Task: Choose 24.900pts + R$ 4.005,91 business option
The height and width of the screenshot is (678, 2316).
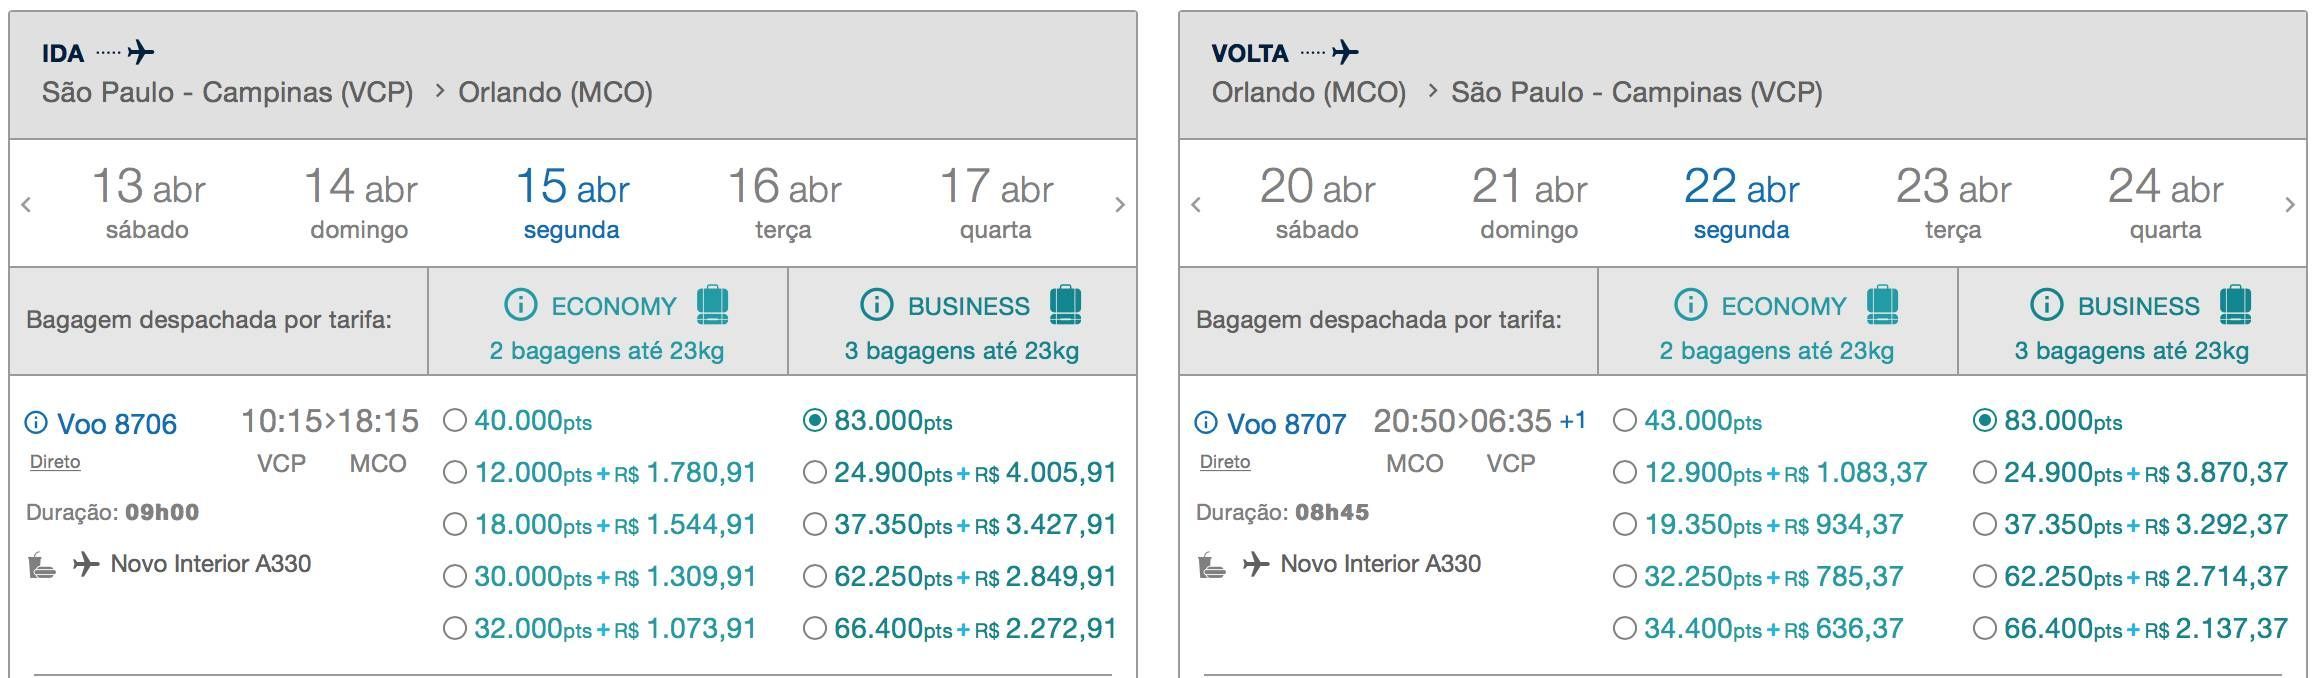Action: [x=815, y=472]
